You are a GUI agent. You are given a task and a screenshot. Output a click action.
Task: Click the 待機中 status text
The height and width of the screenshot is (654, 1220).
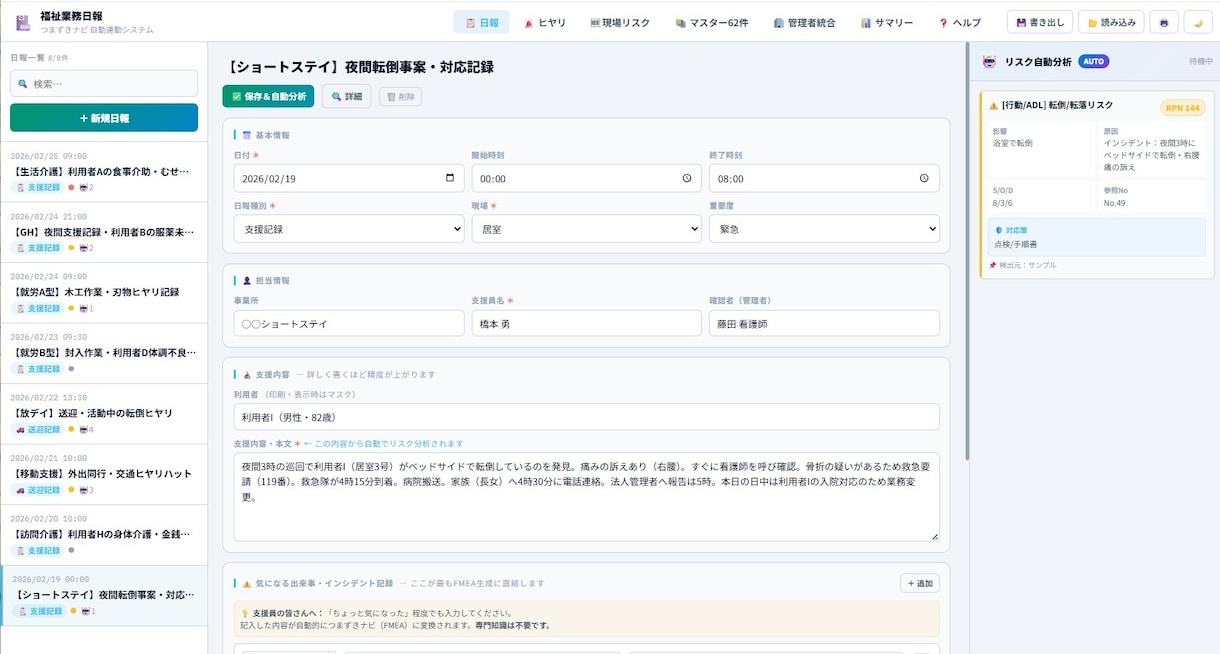[x=1200, y=62]
